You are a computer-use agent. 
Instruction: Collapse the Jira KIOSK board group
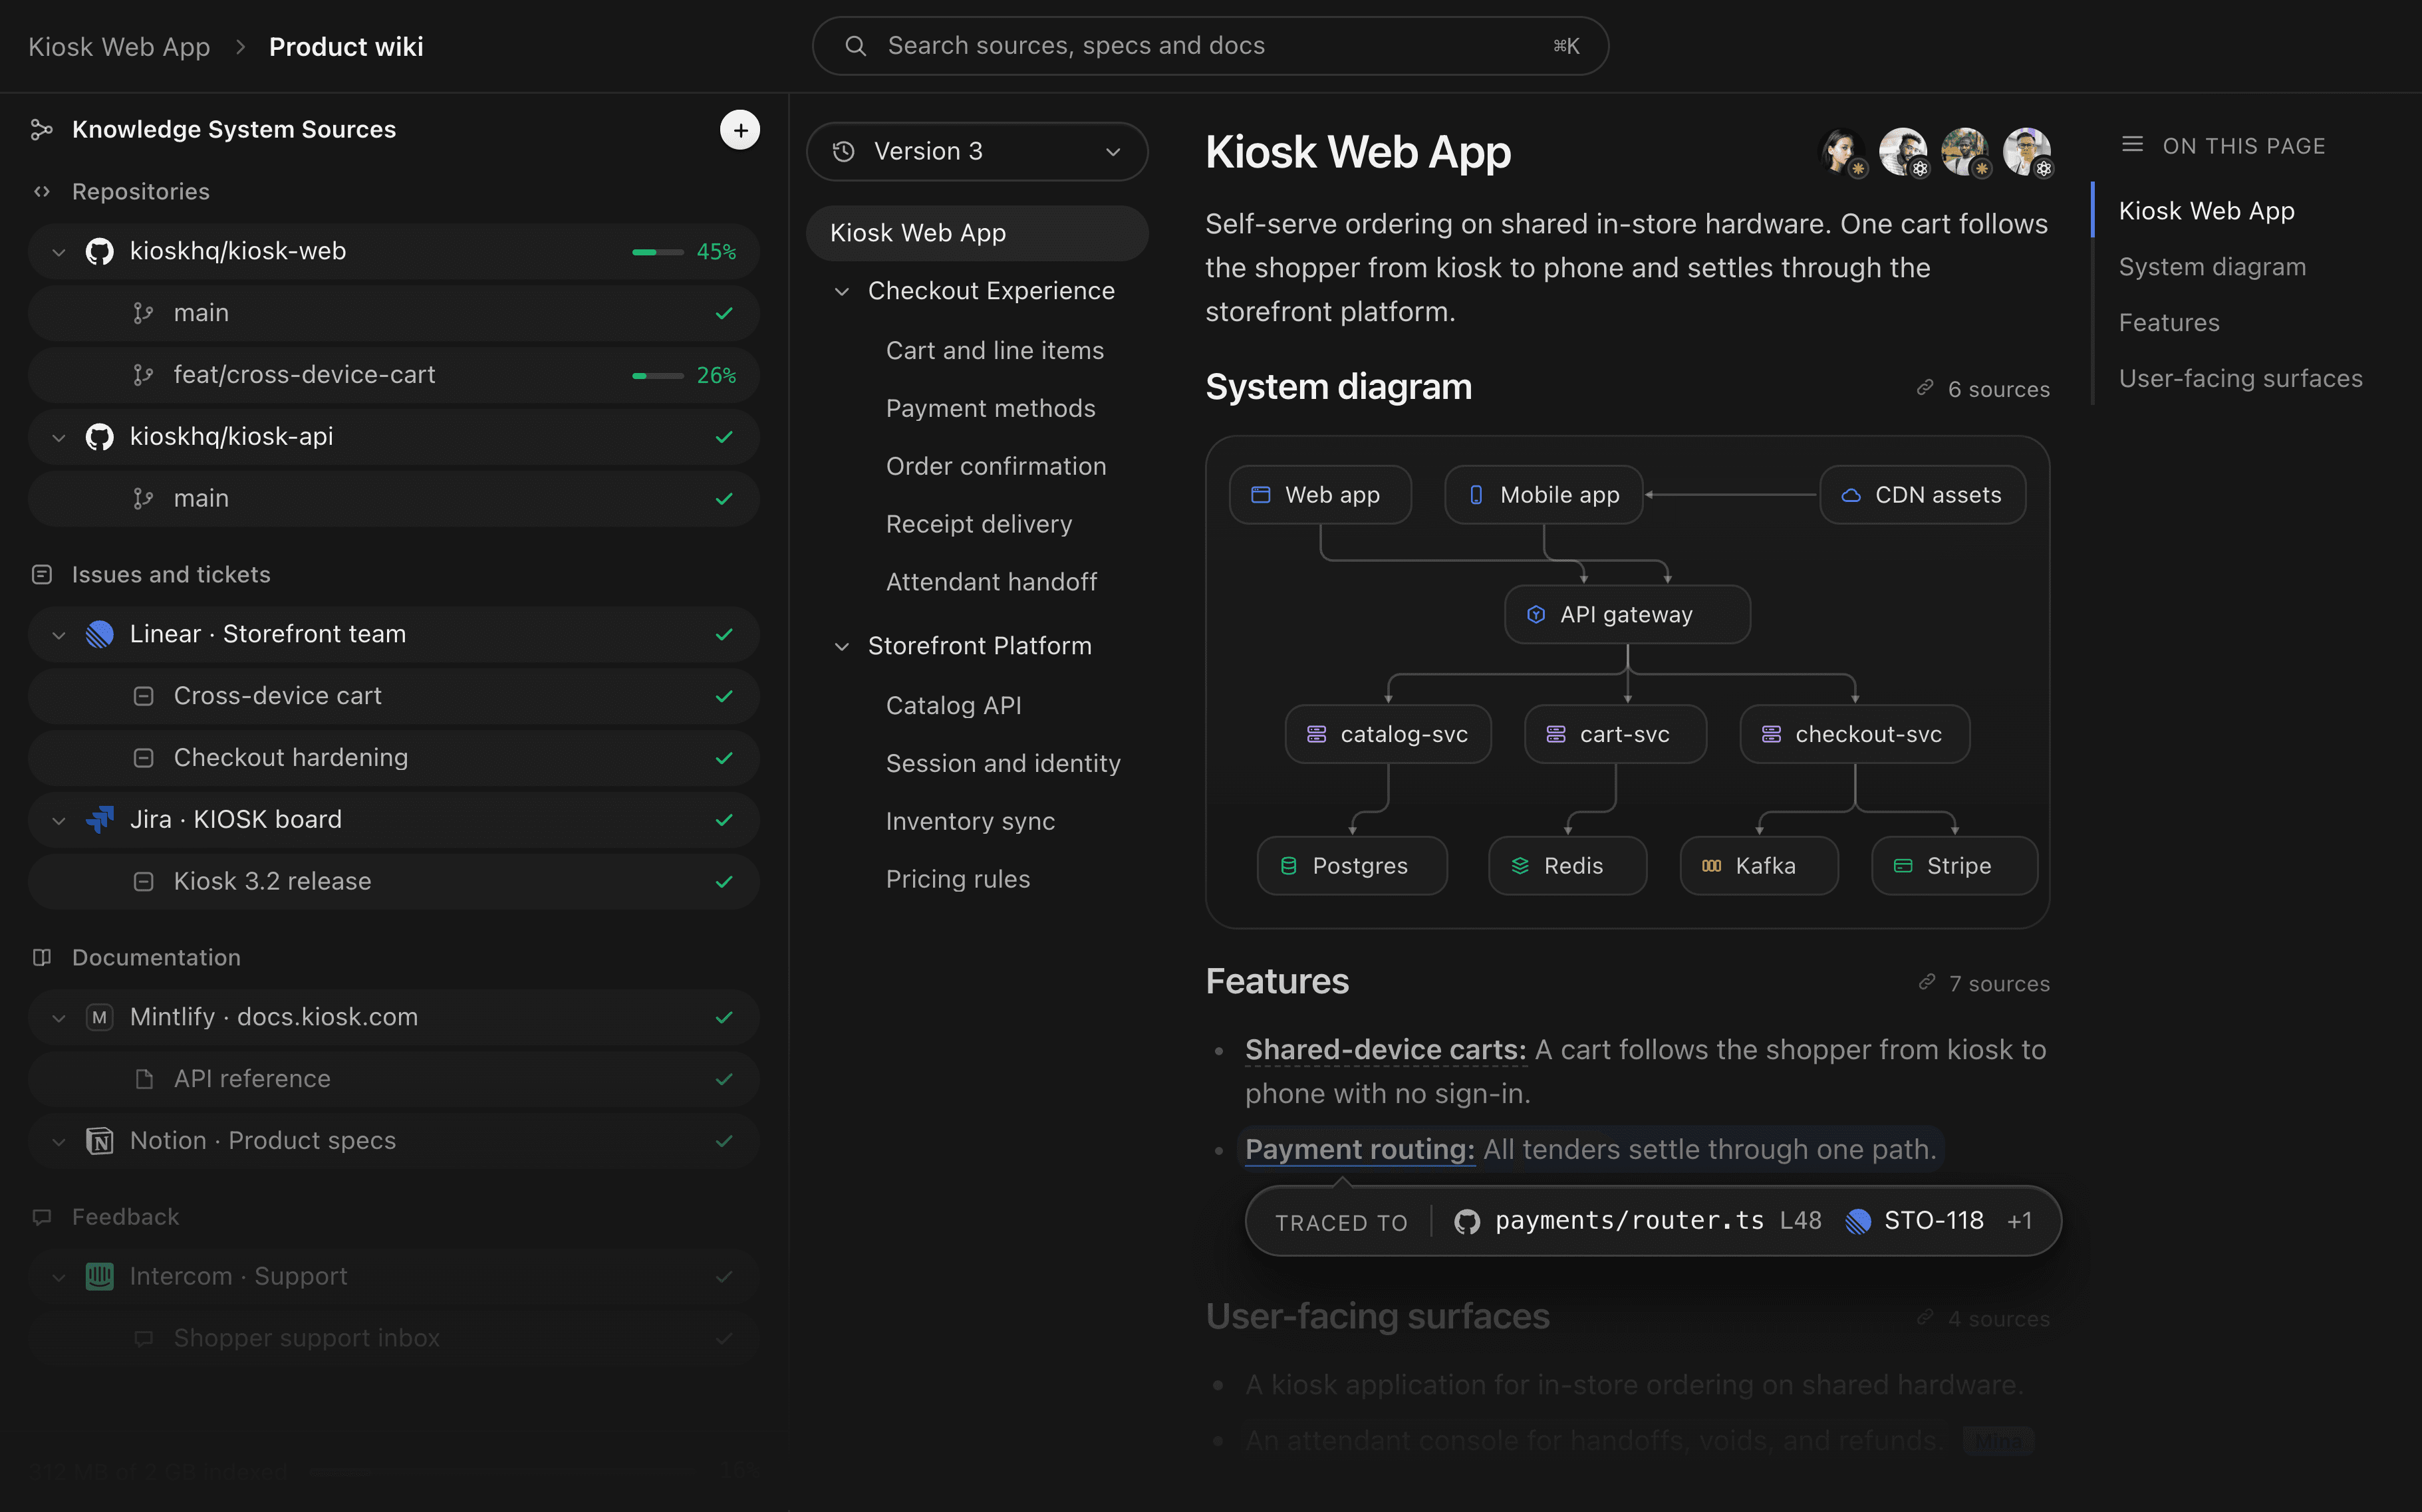(59, 821)
